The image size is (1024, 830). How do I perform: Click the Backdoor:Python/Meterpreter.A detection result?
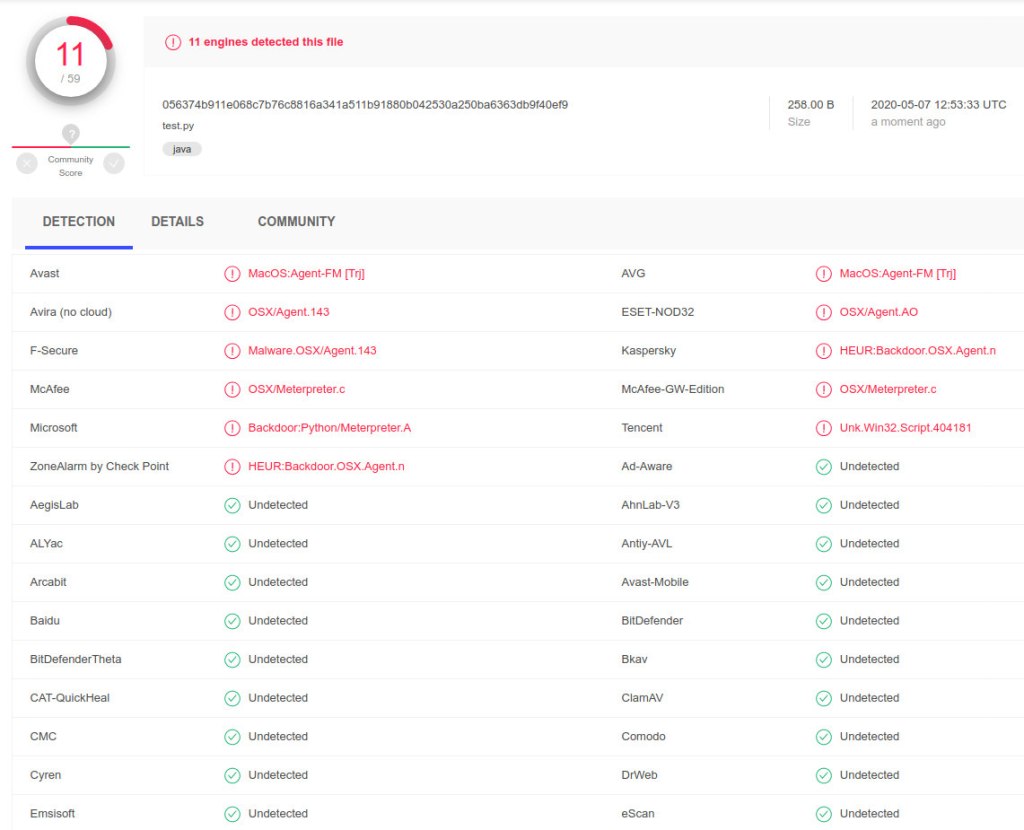pyautogui.click(x=329, y=428)
